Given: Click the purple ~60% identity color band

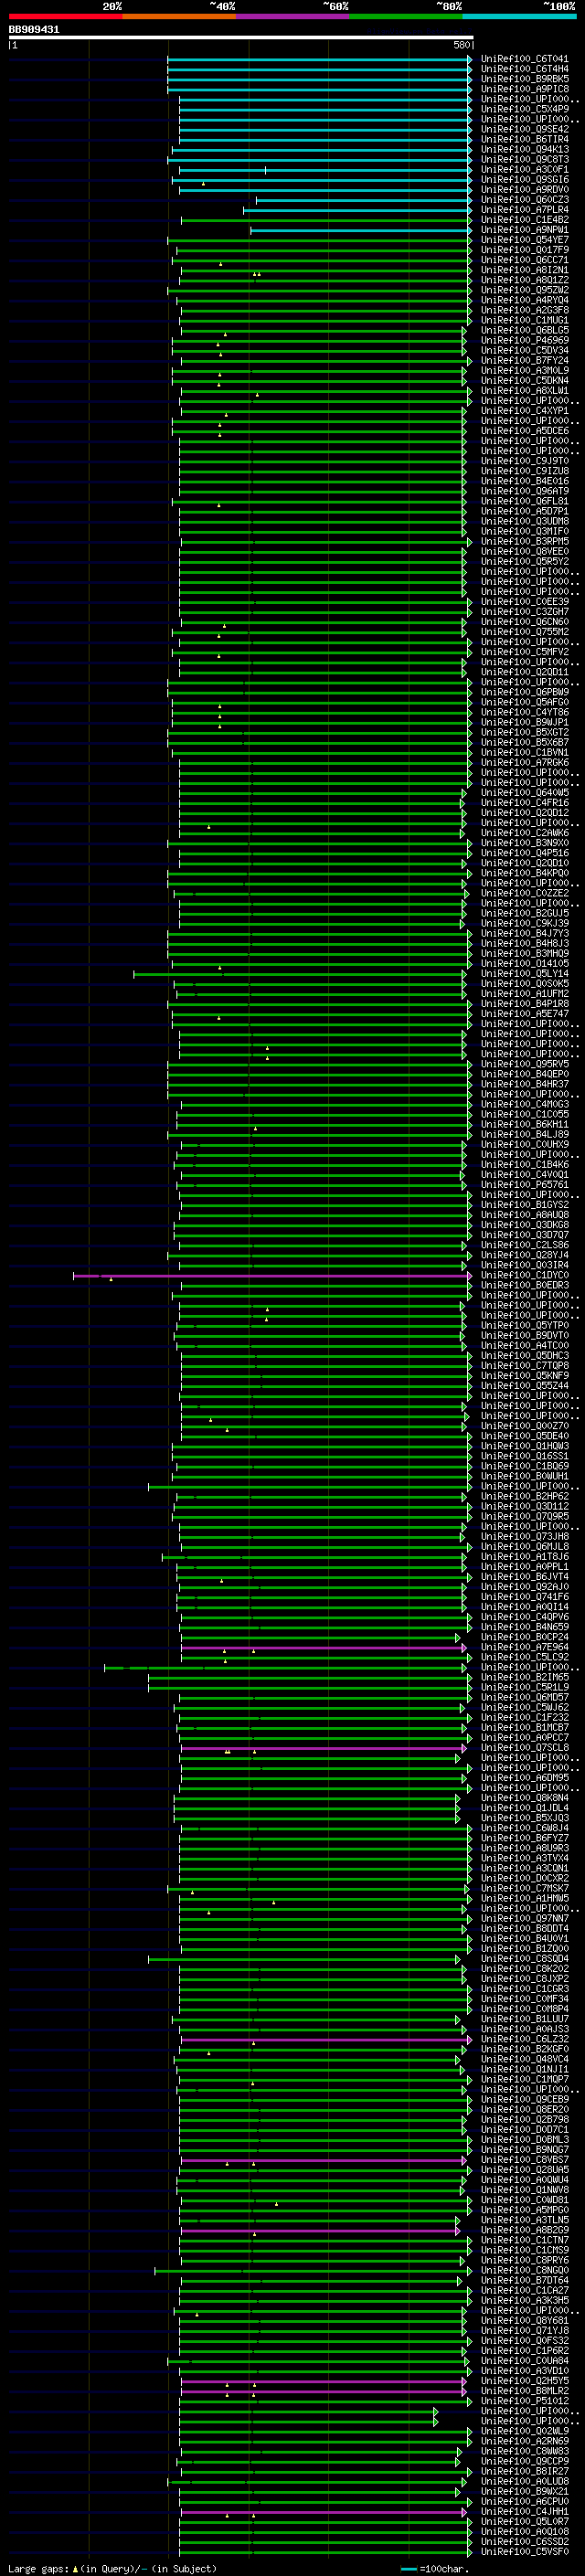Looking at the screenshot, I should coord(293,16).
